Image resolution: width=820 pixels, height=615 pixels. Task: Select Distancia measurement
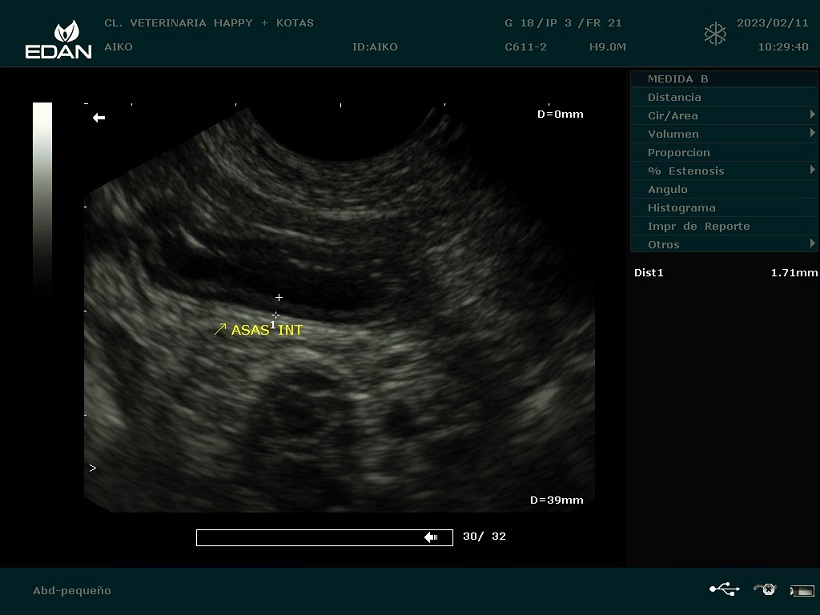pyautogui.click(x=724, y=97)
